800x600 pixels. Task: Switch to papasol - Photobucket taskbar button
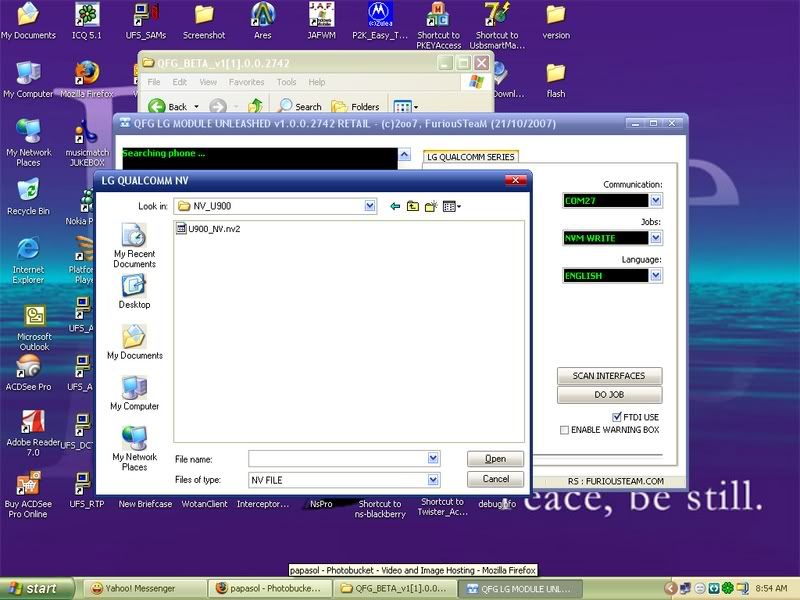(x=269, y=589)
